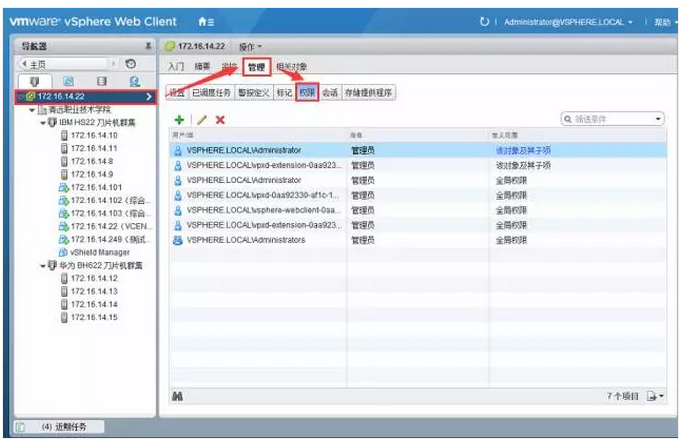Collapse the 华为 BH622 刀片机群集 cluster
Image resolution: width=683 pixels, height=445 pixels.
43,266
